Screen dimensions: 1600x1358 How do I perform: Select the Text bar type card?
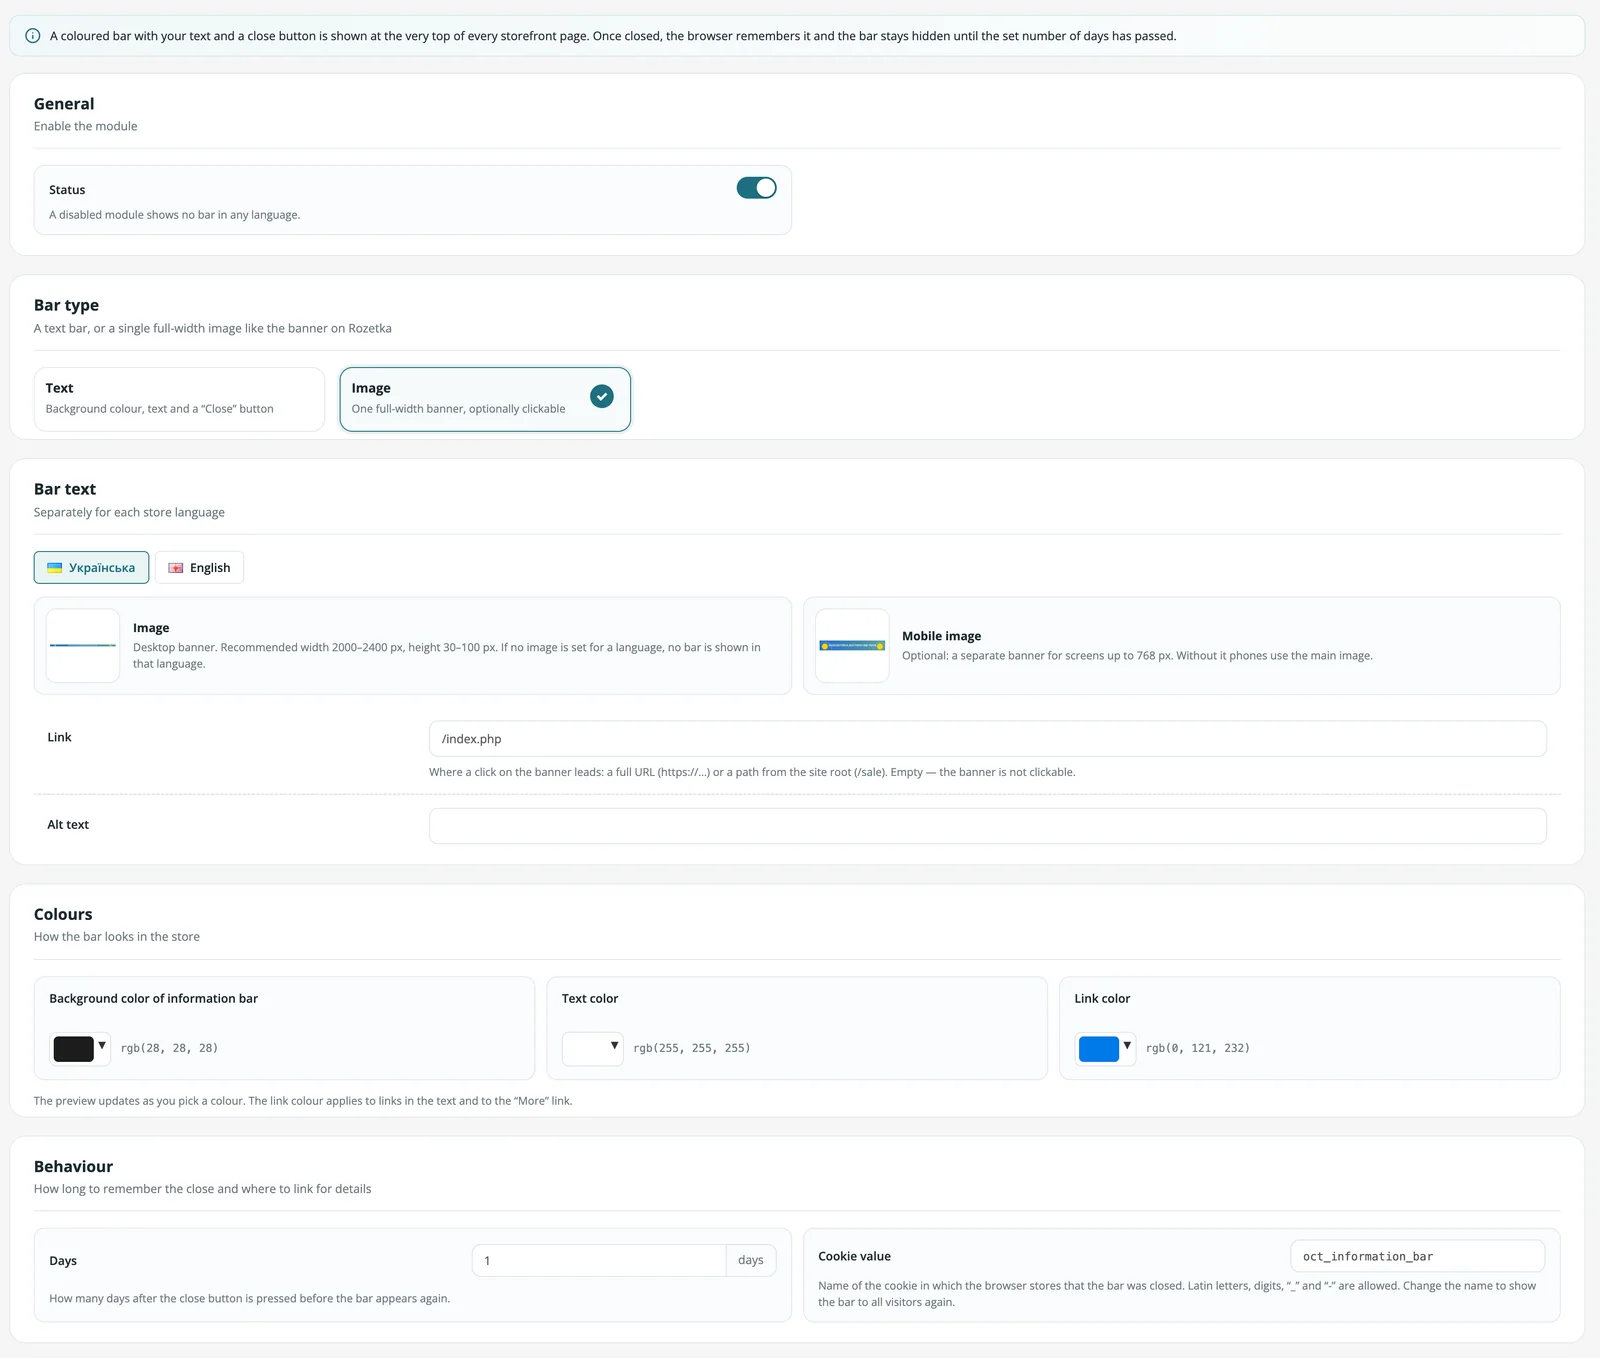click(x=179, y=399)
